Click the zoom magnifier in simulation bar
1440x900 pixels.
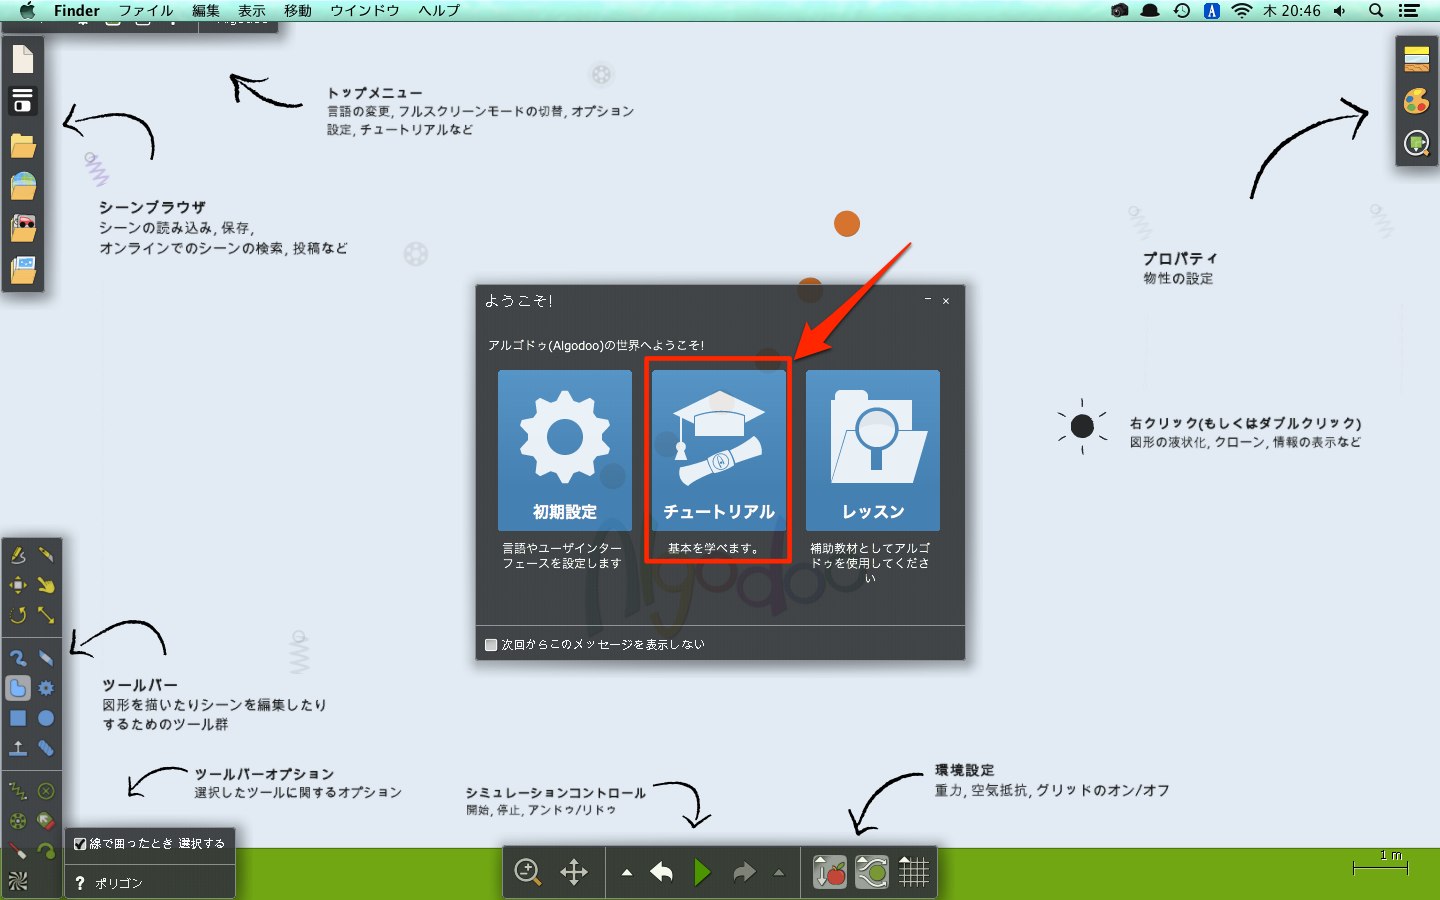click(528, 872)
